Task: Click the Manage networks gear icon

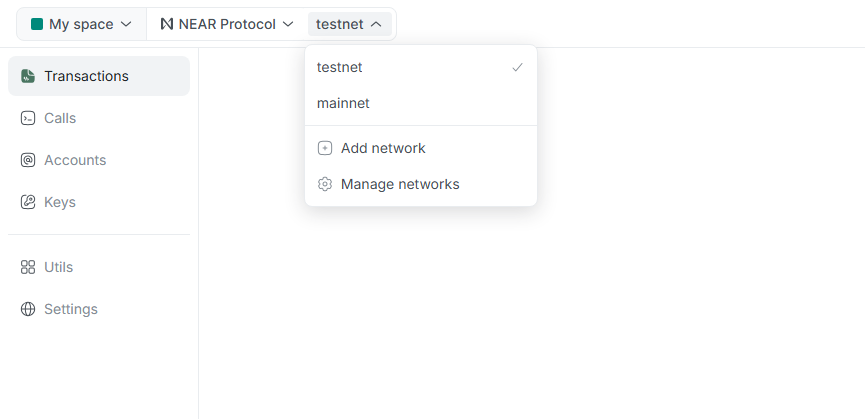Action: coord(324,184)
